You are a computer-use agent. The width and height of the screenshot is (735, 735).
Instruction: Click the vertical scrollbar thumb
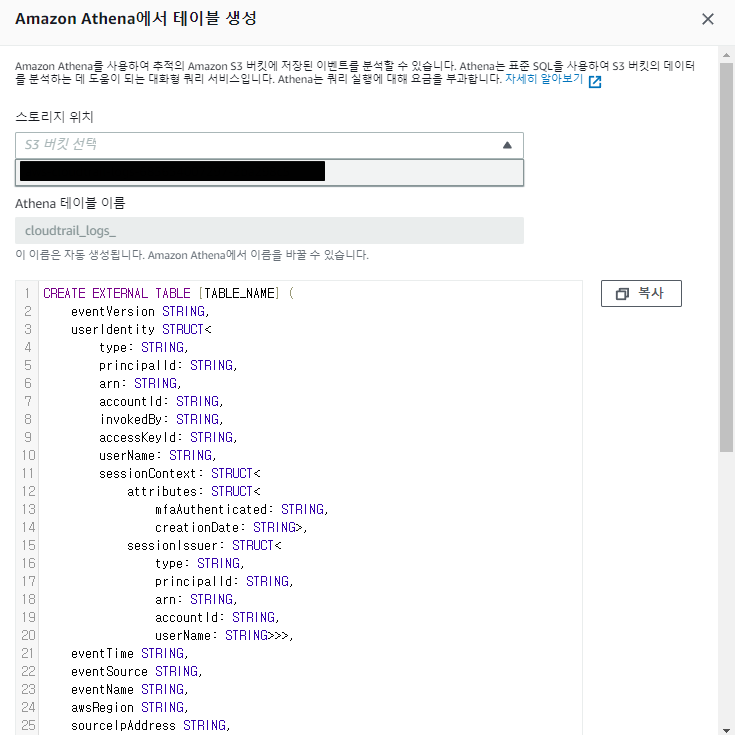pyautogui.click(x=726, y=257)
